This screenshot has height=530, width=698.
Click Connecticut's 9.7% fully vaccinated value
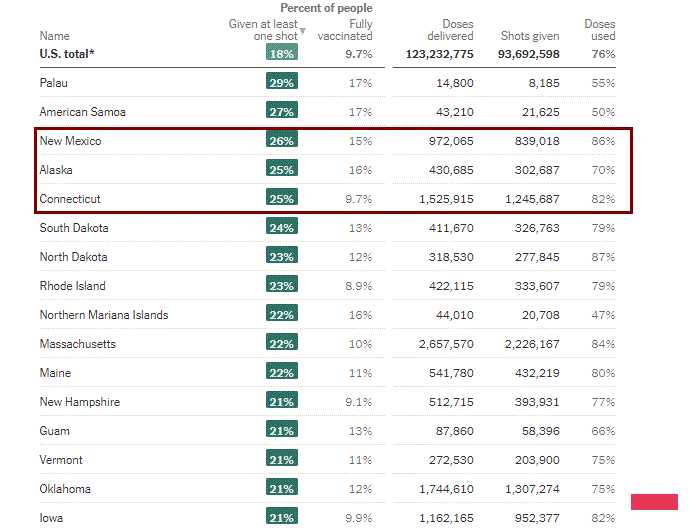pos(359,199)
